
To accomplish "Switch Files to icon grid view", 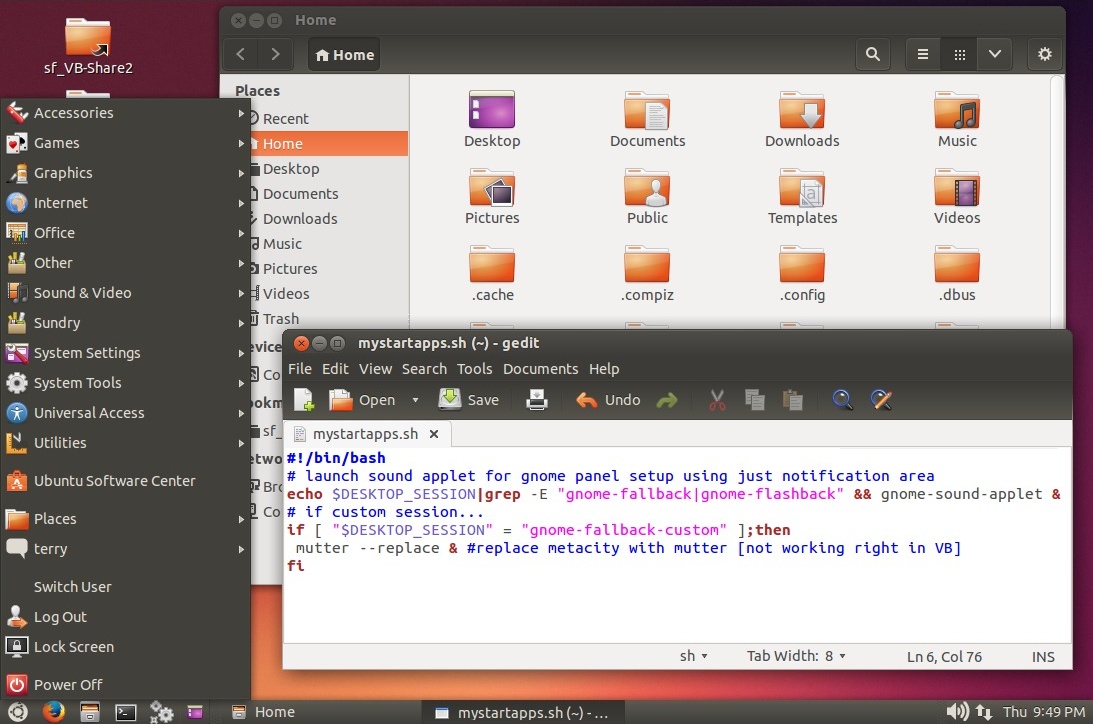I will [x=959, y=54].
